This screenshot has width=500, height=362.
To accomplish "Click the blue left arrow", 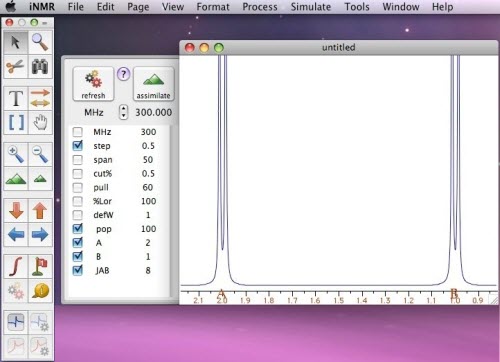I will click(x=16, y=234).
